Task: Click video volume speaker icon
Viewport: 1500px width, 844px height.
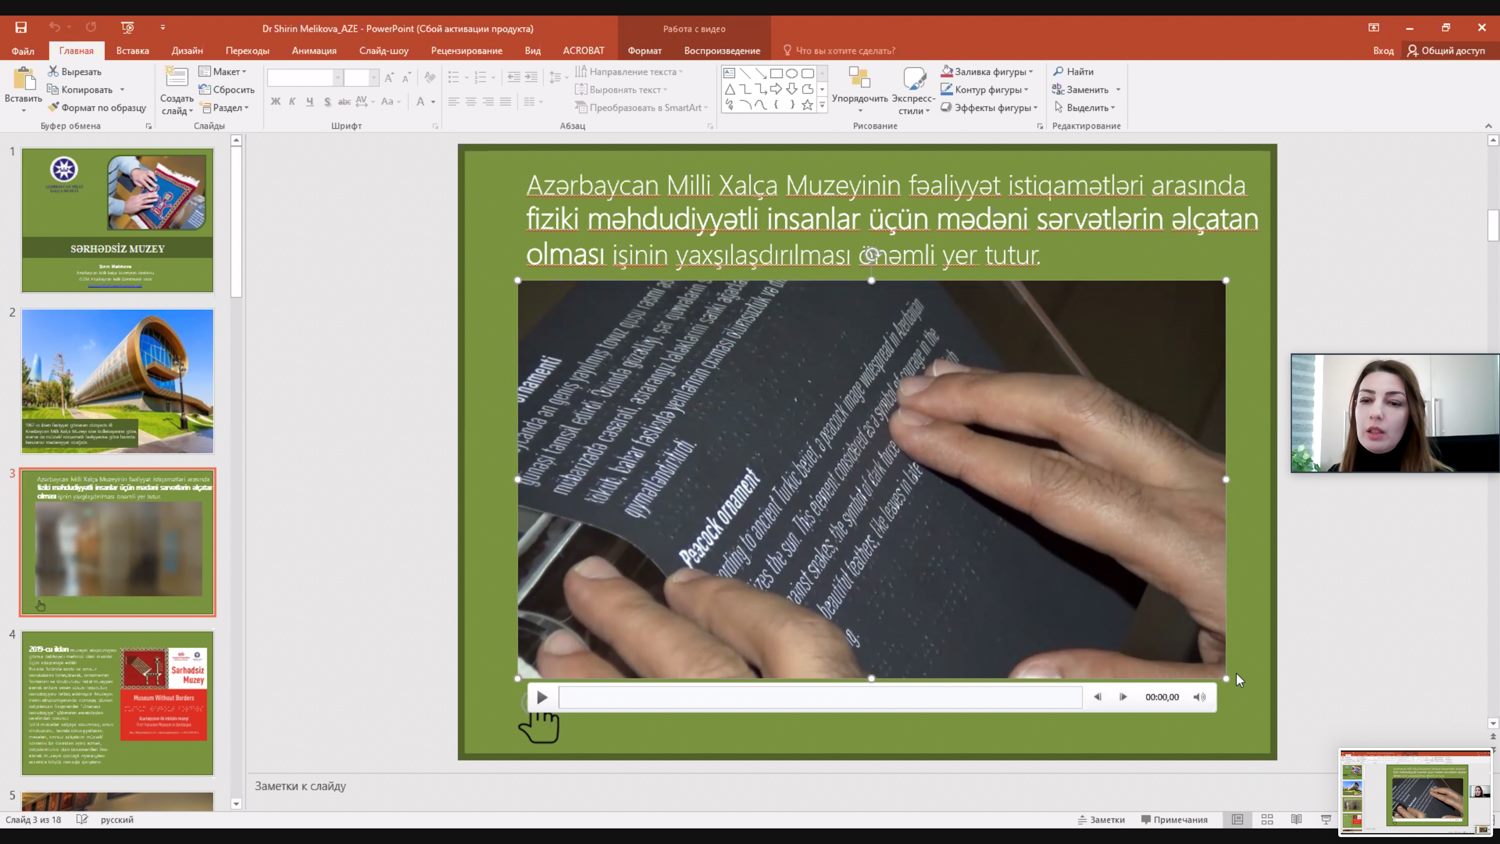Action: 1199,697
